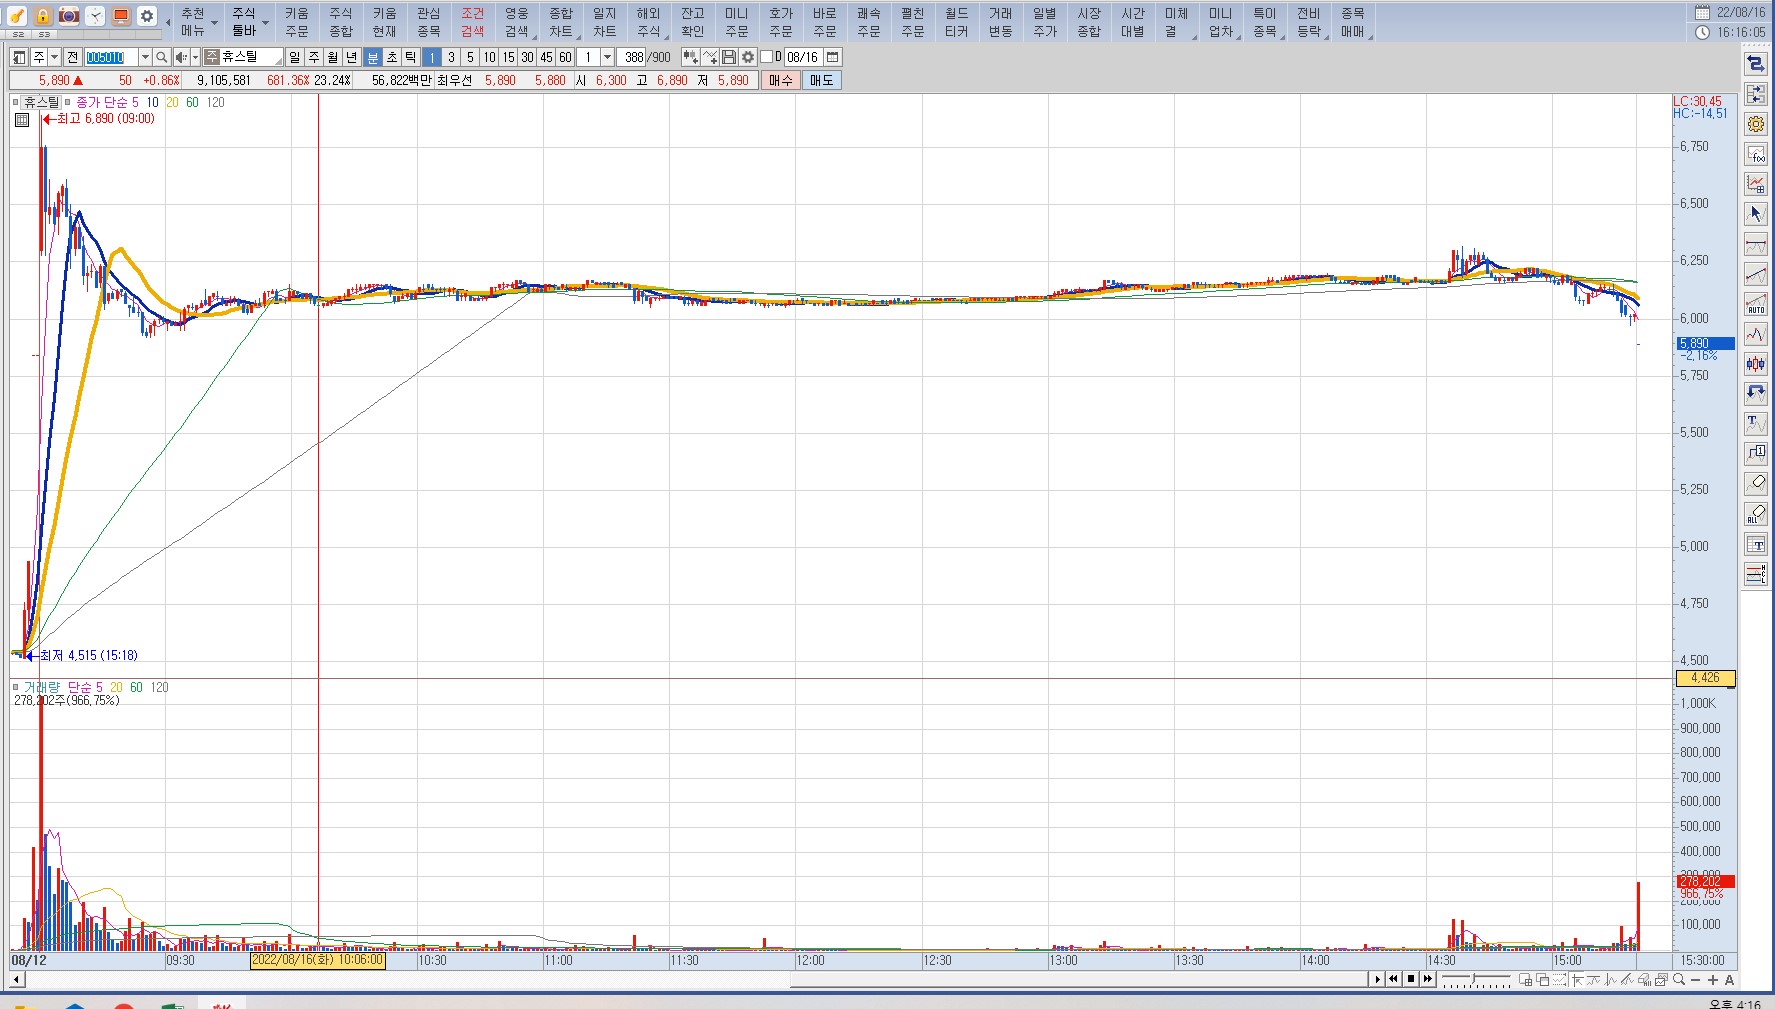This screenshot has height=1009, width=1775.
Task: Open the gear settings icon in top toolbar
Action: pos(147,15)
